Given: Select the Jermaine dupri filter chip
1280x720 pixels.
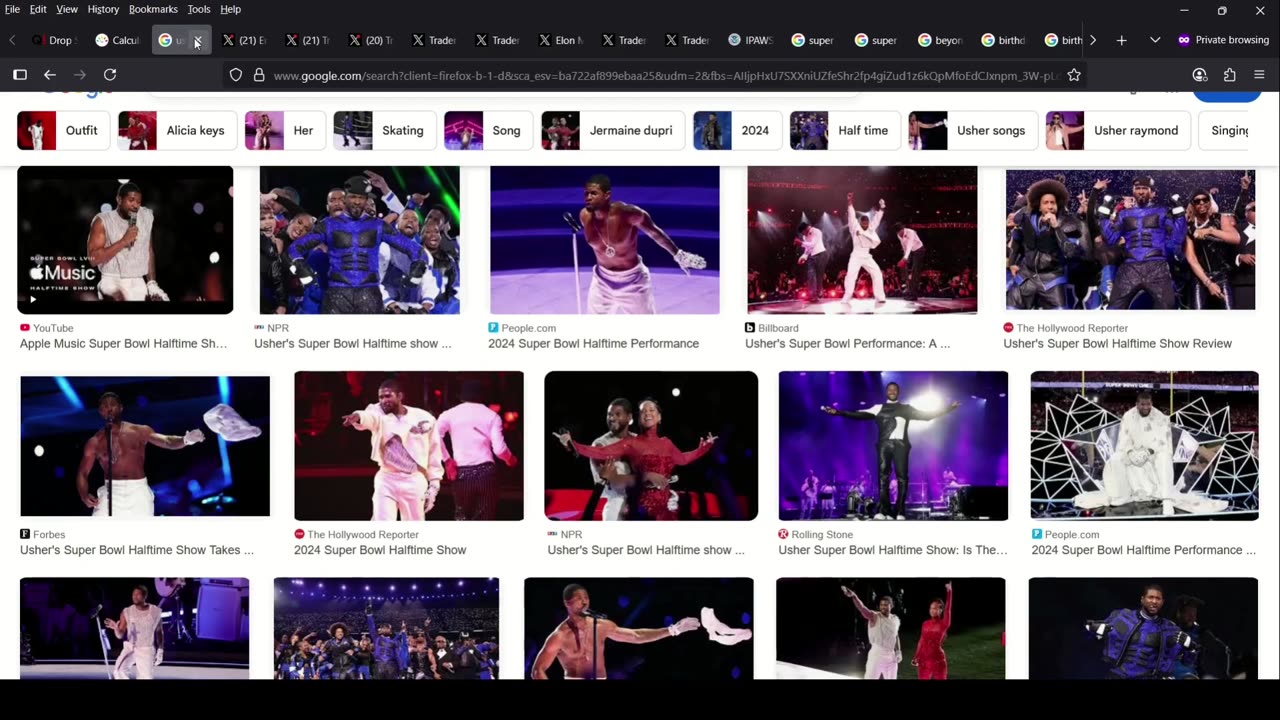Looking at the screenshot, I should tap(612, 131).
